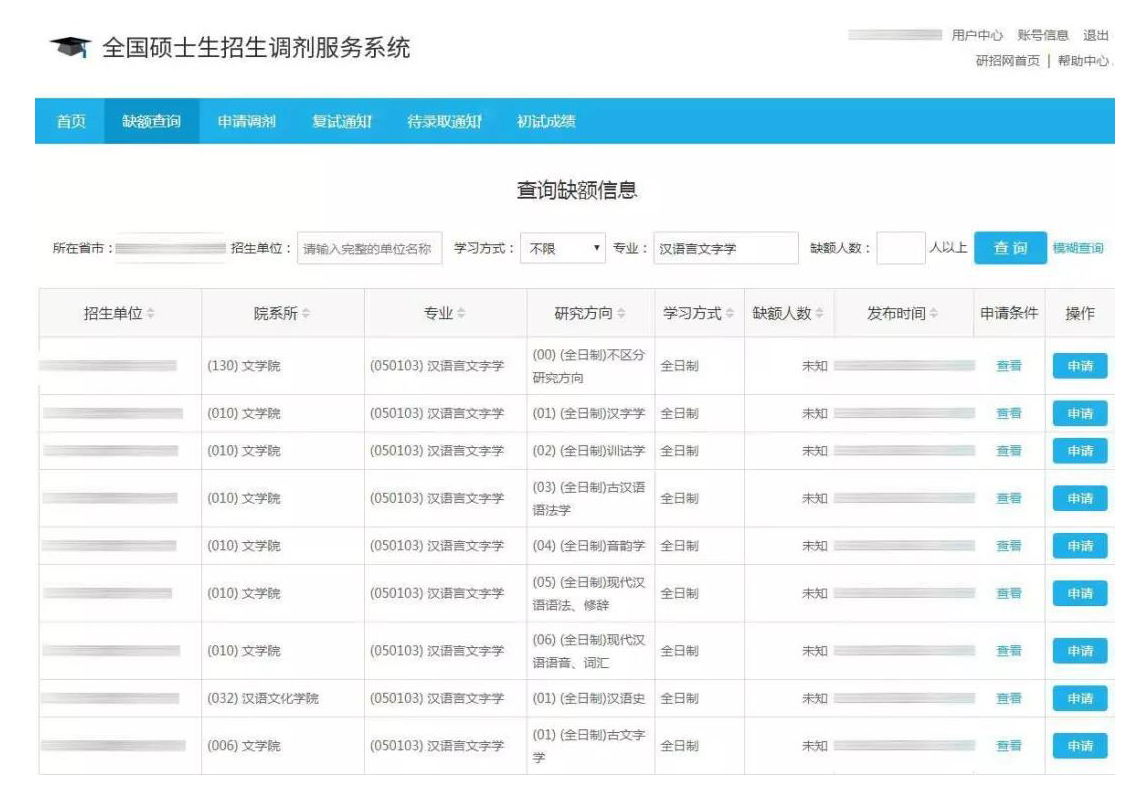Click 申请 for 音韵学 direction row
The height and width of the screenshot is (787, 1148).
click(1080, 546)
